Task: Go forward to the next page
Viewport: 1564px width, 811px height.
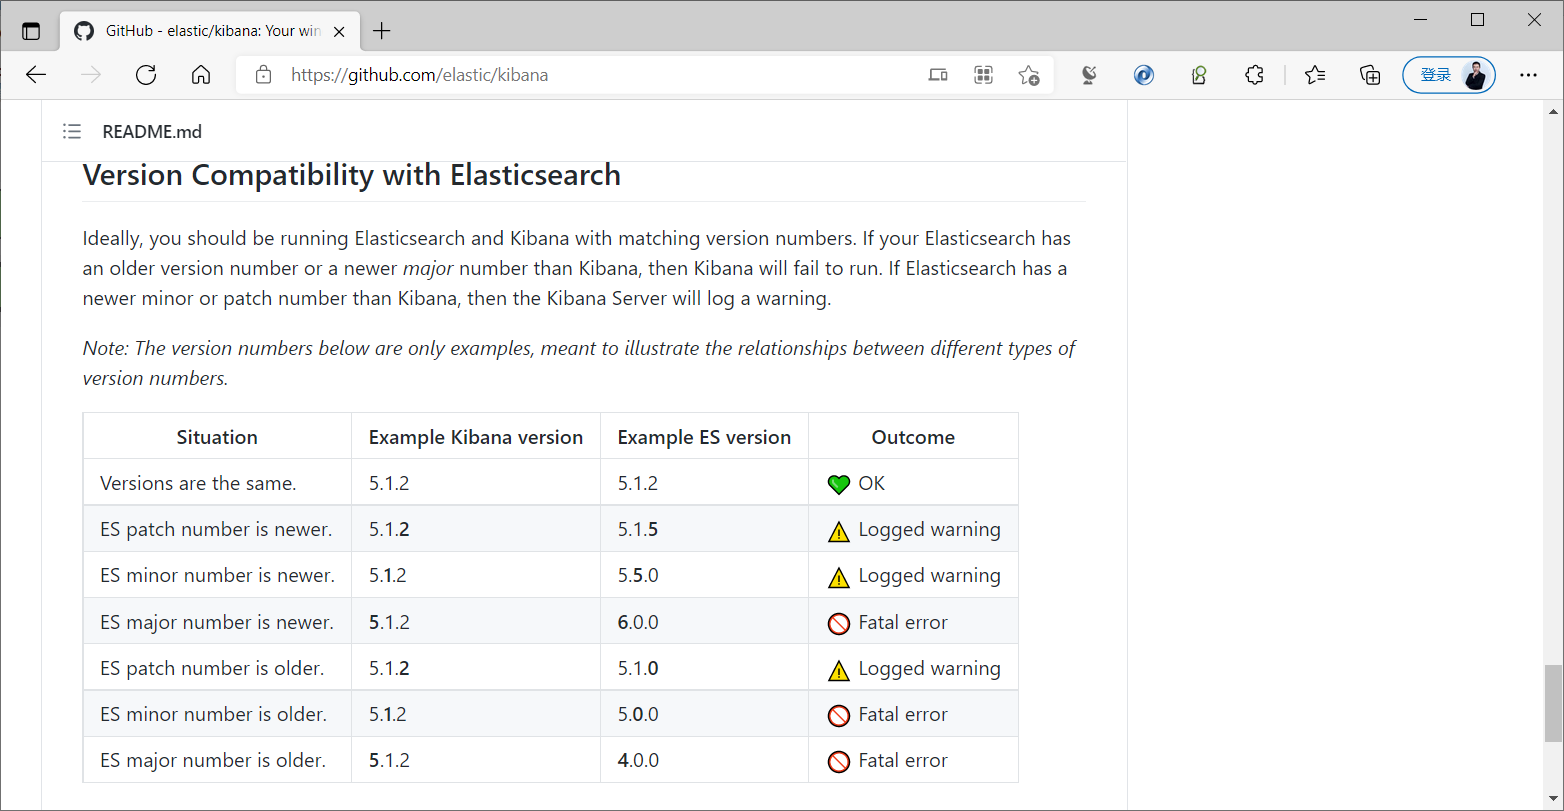Action: 91,75
